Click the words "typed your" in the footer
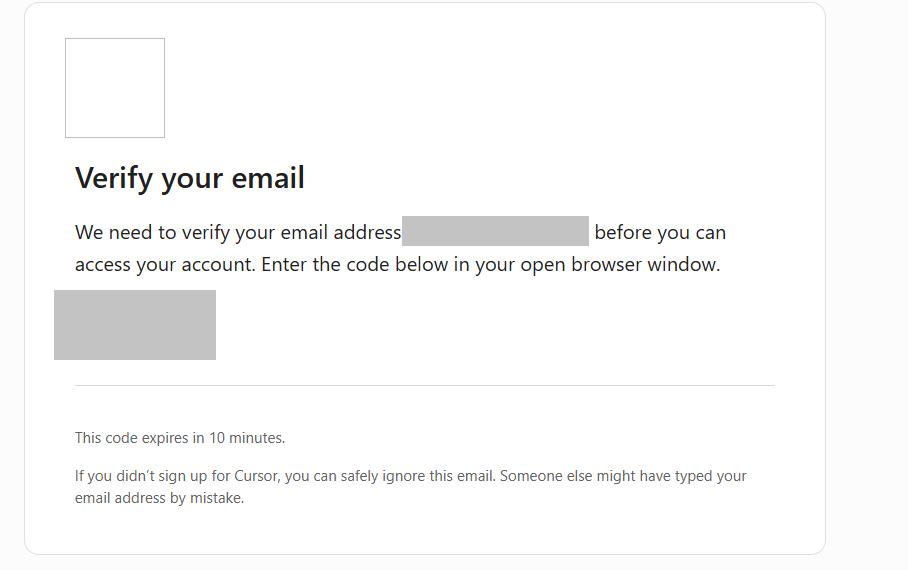This screenshot has width=908, height=570. (711, 476)
